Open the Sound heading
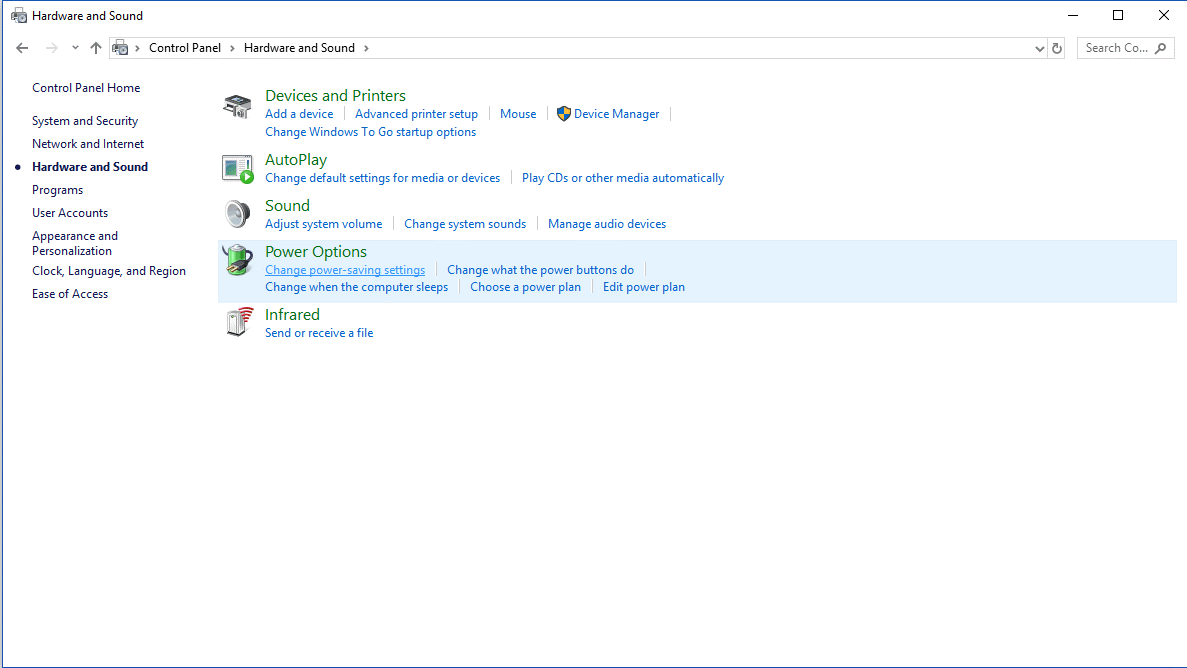 tap(287, 205)
